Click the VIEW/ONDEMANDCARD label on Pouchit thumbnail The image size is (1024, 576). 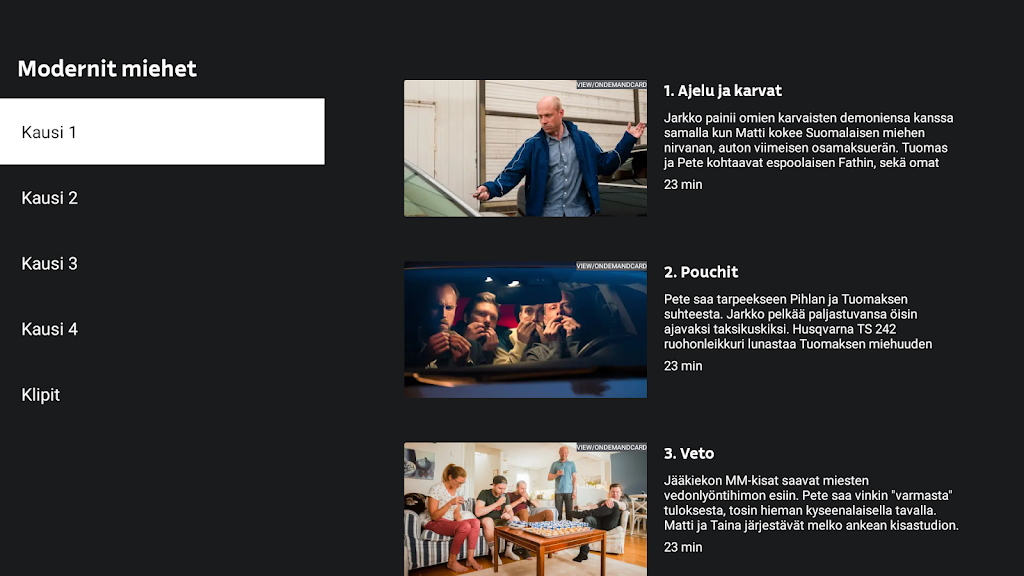point(611,266)
